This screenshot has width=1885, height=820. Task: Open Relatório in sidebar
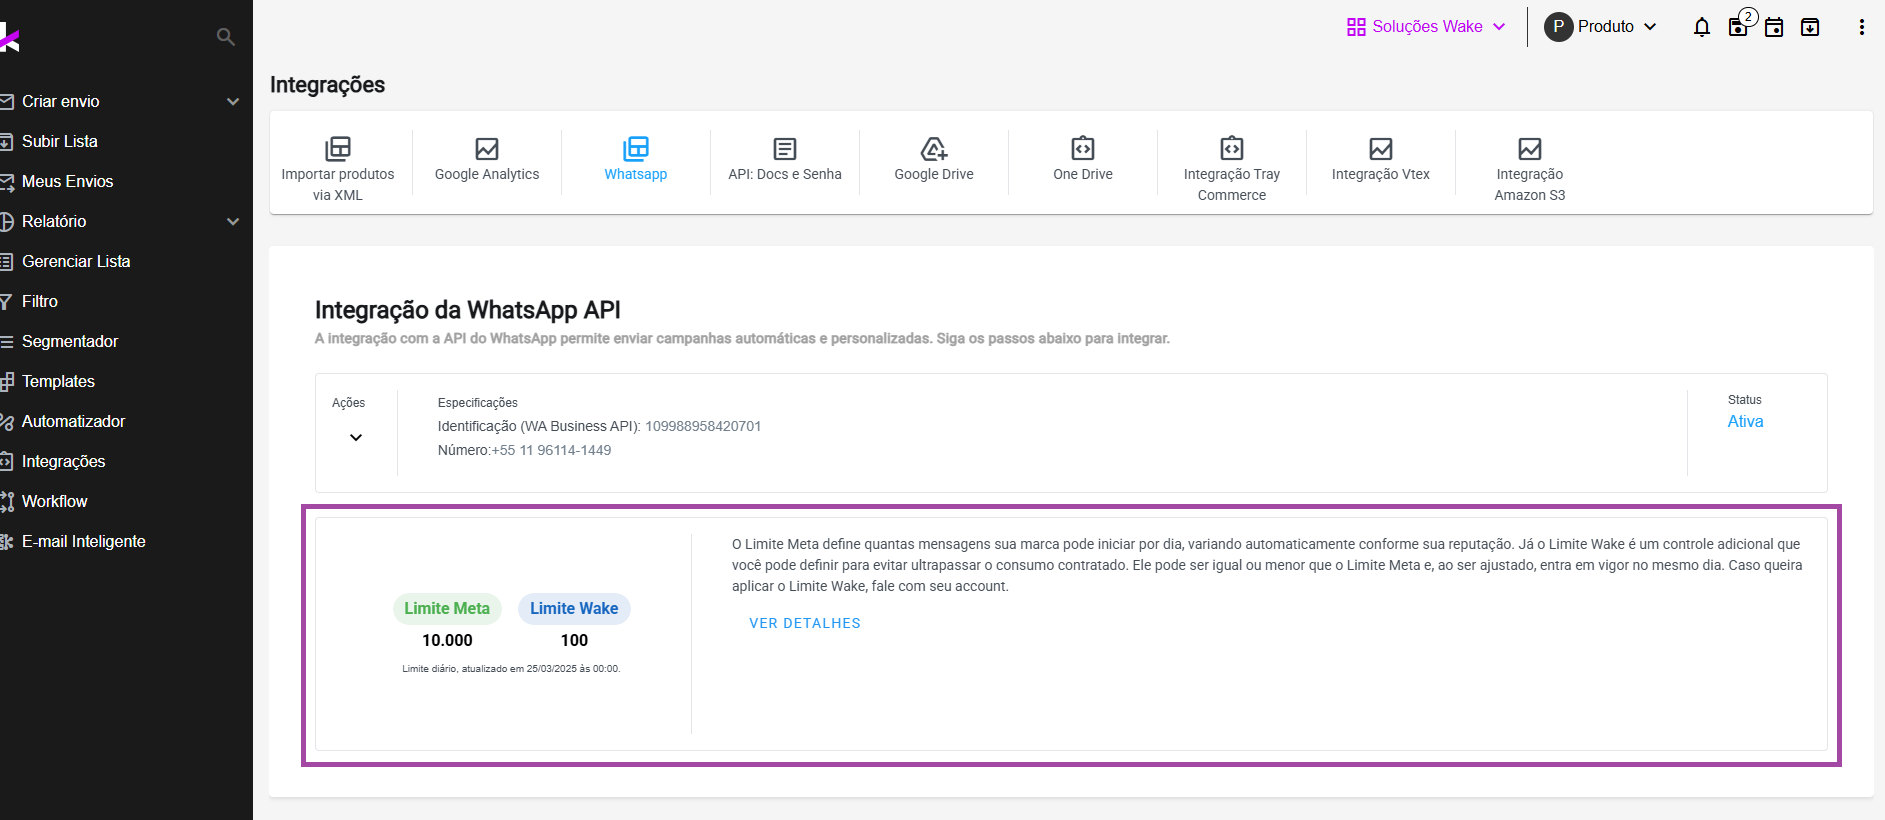click(54, 222)
